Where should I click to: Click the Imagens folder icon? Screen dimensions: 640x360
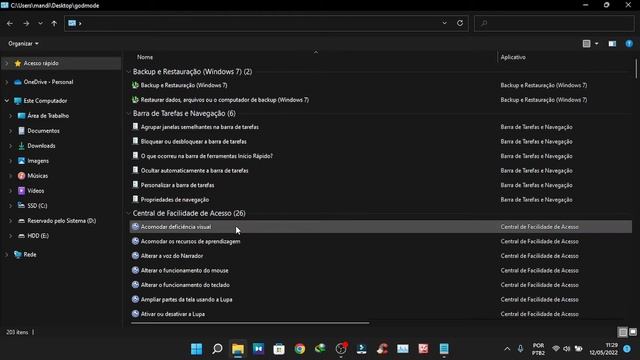pyautogui.click(x=21, y=161)
